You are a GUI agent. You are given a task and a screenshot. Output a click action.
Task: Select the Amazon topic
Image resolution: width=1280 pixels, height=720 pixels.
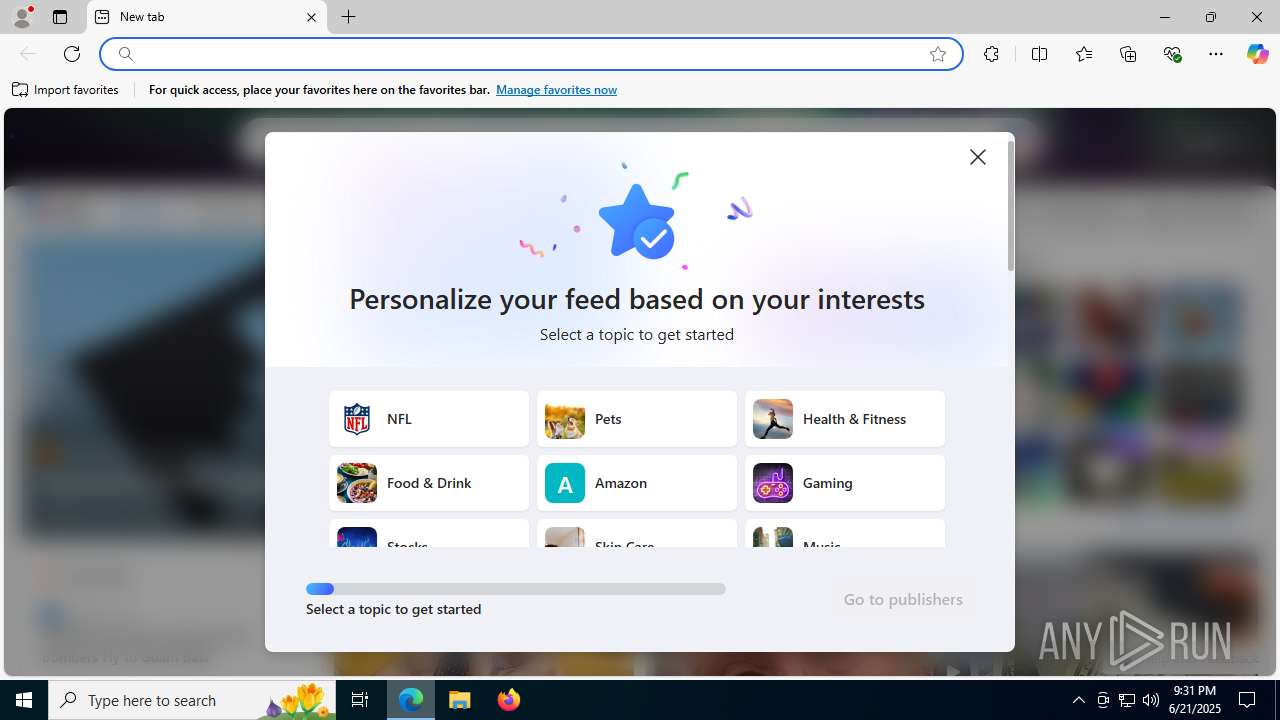(x=637, y=483)
